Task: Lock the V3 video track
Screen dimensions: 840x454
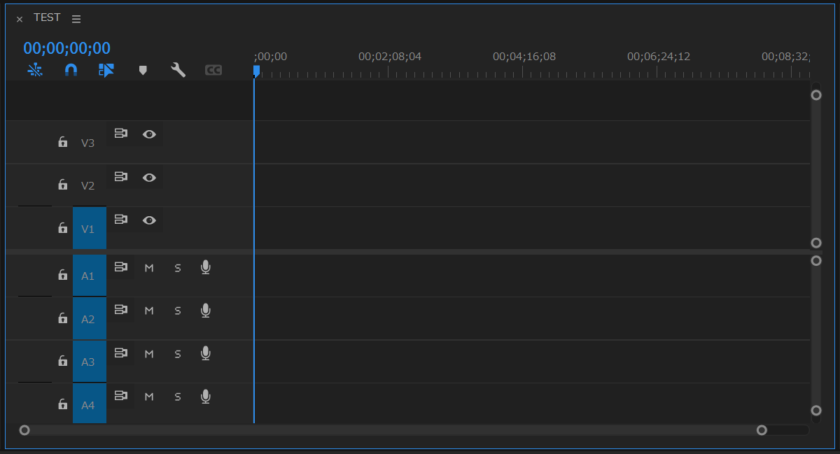Action: pyautogui.click(x=62, y=143)
